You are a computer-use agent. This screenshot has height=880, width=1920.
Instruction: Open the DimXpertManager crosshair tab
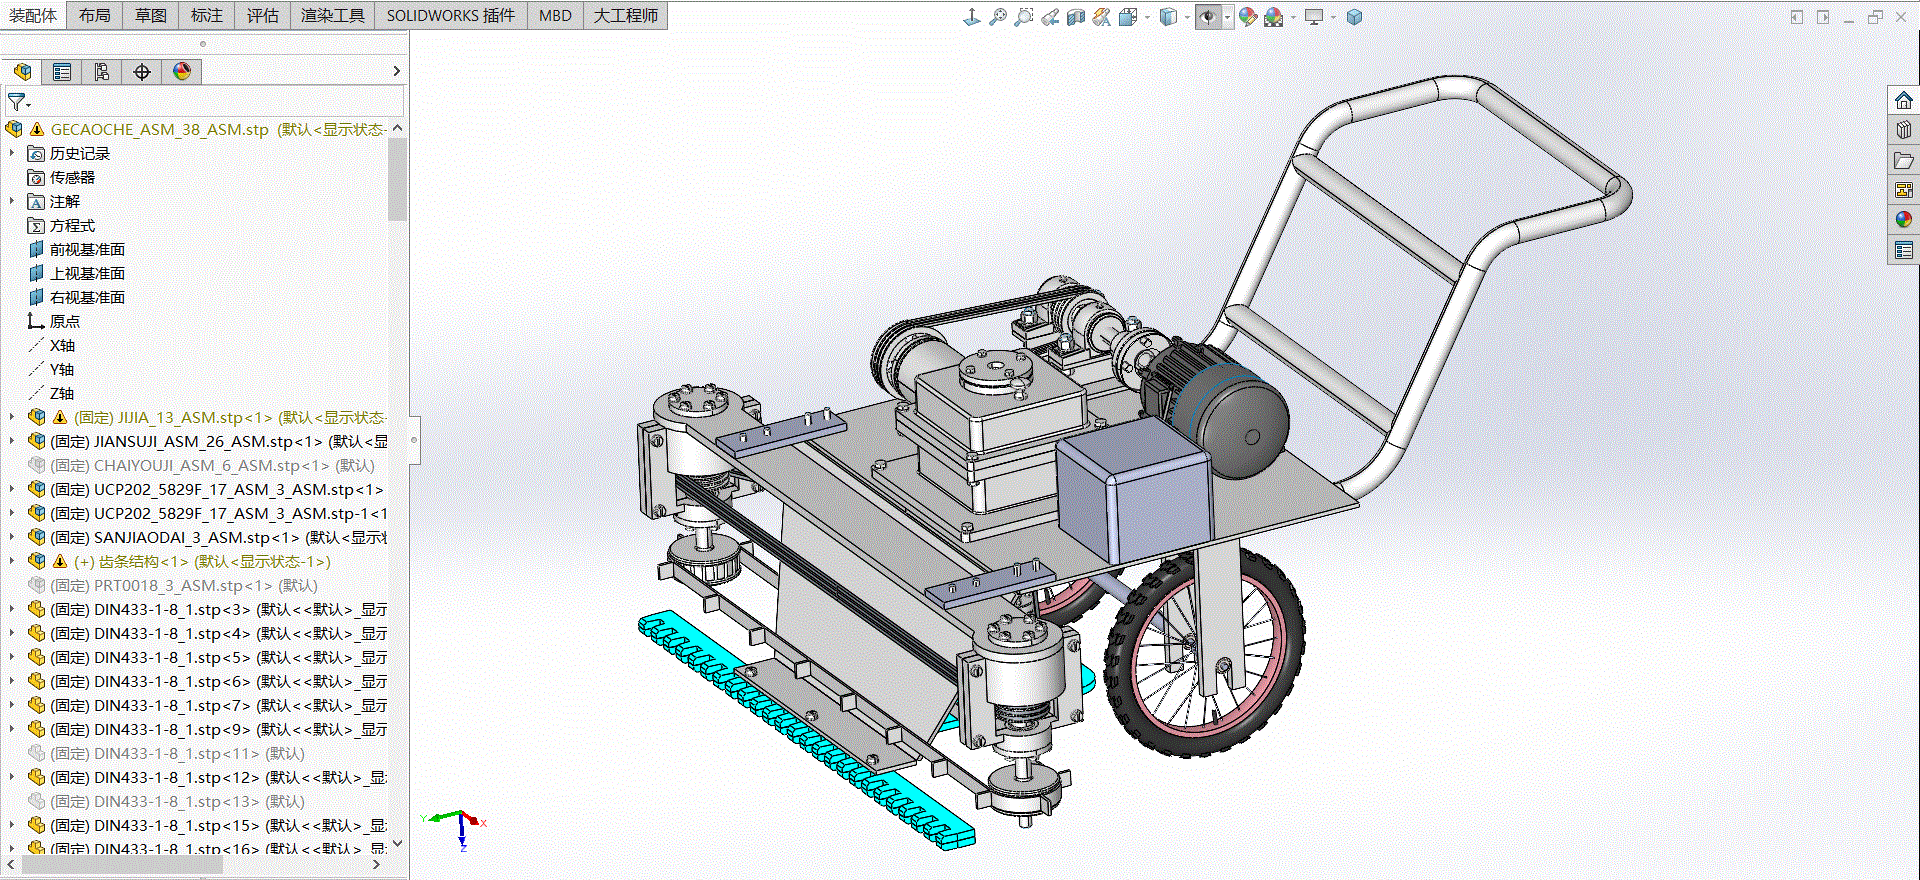[142, 72]
